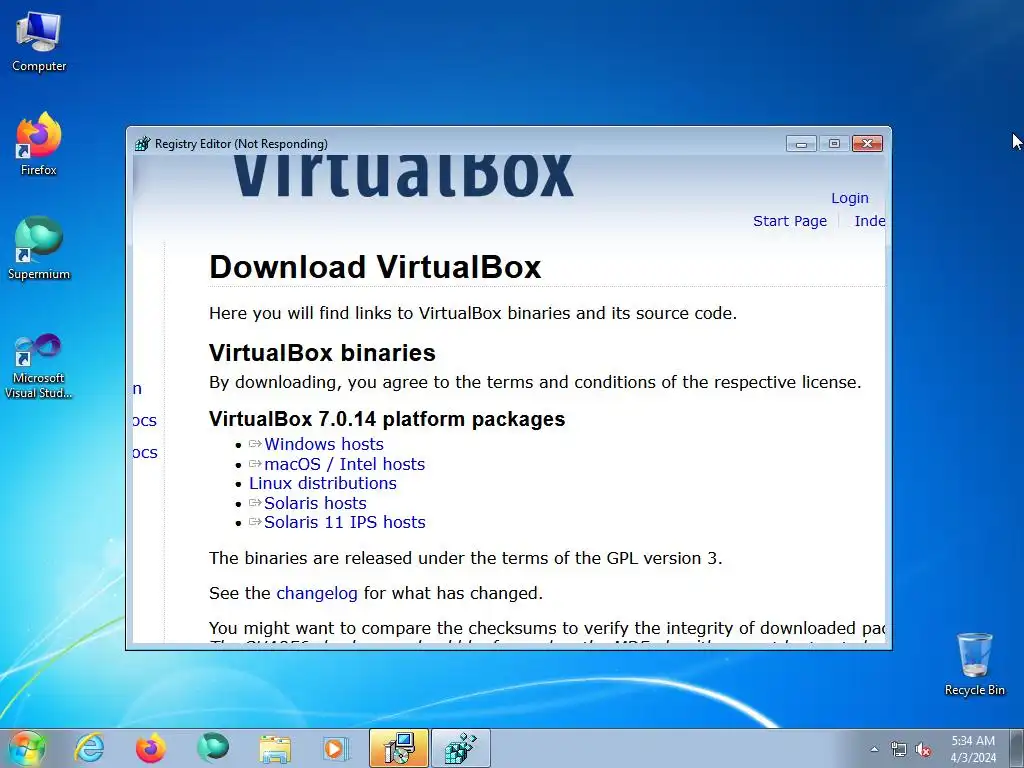Open the macOS / Intel hosts link
Viewport: 1024px width, 768px height.
[344, 464]
